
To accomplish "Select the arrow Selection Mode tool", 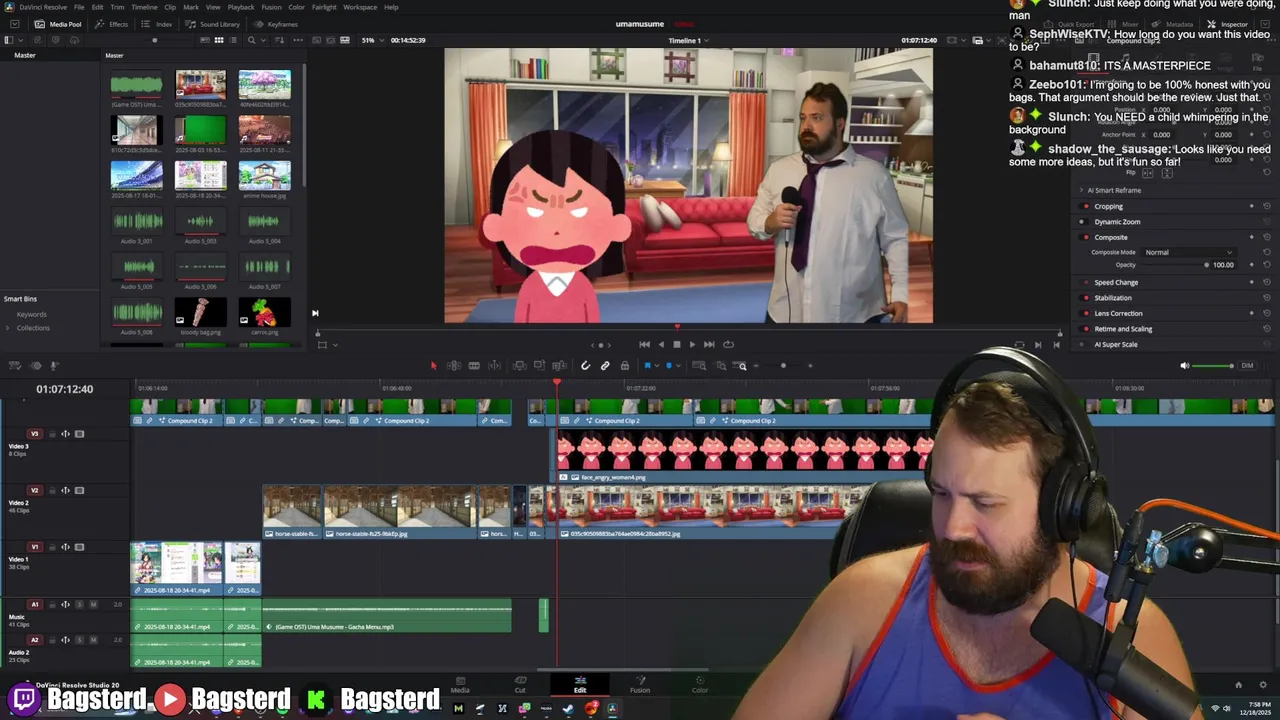I will click(x=433, y=366).
